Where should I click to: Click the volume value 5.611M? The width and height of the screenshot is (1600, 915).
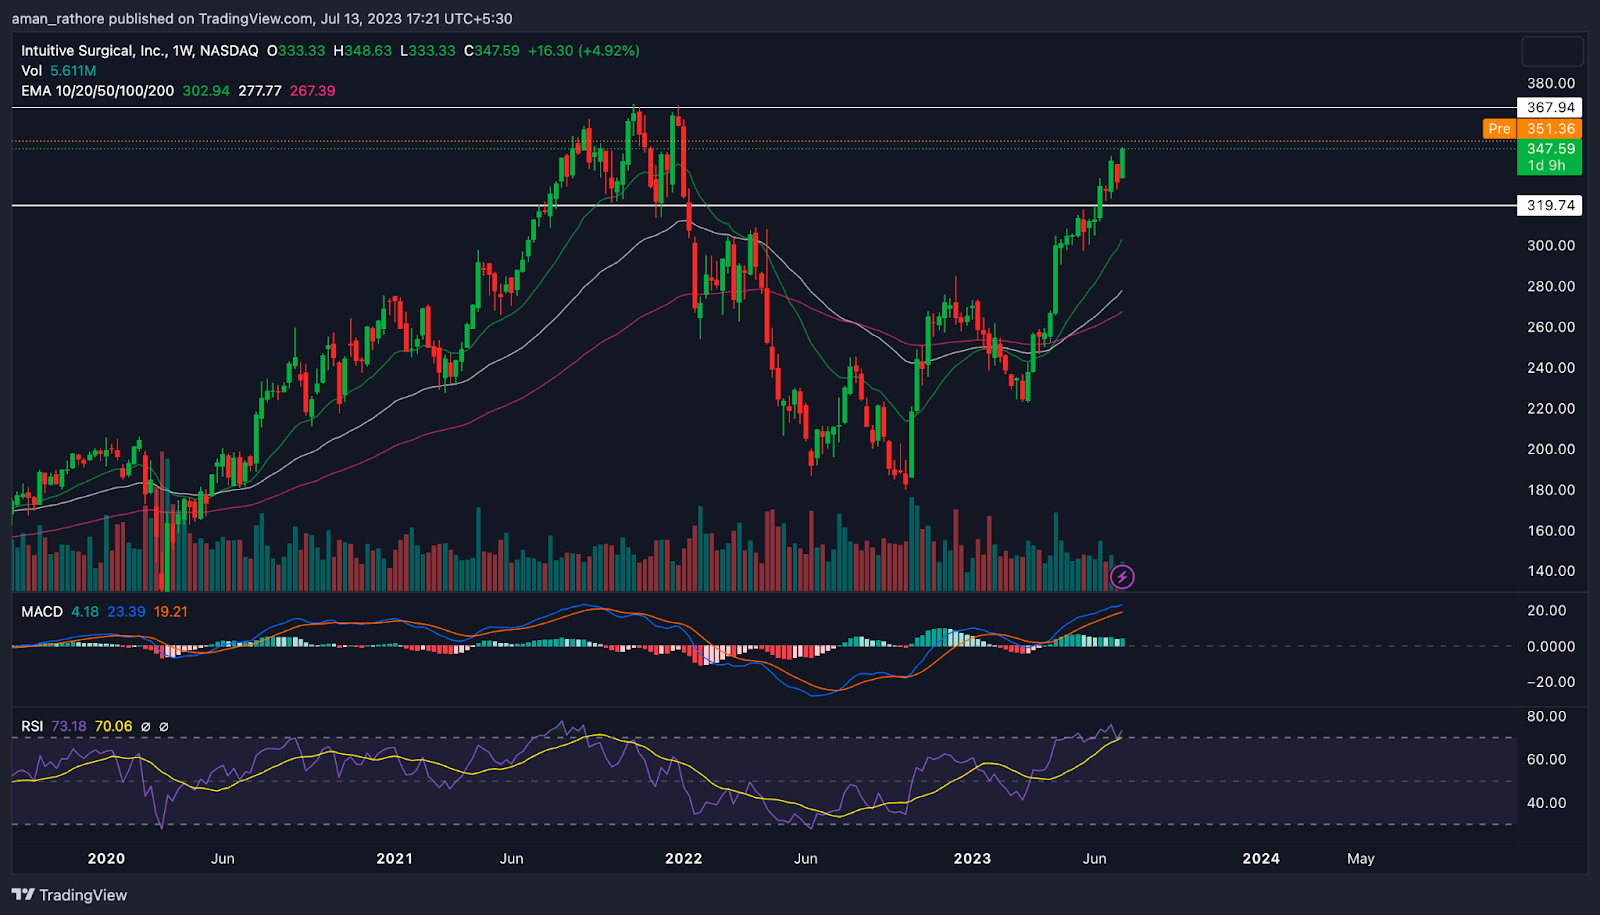(73, 70)
